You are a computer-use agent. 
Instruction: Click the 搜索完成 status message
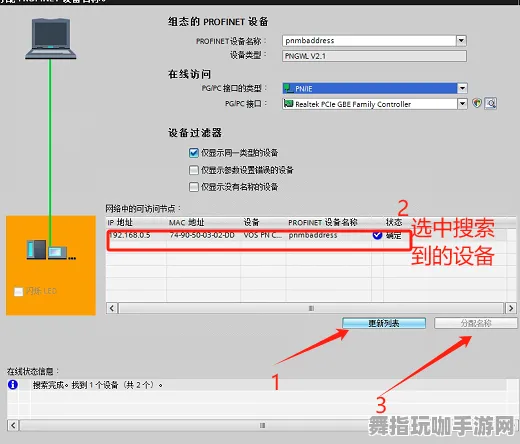(x=97, y=385)
